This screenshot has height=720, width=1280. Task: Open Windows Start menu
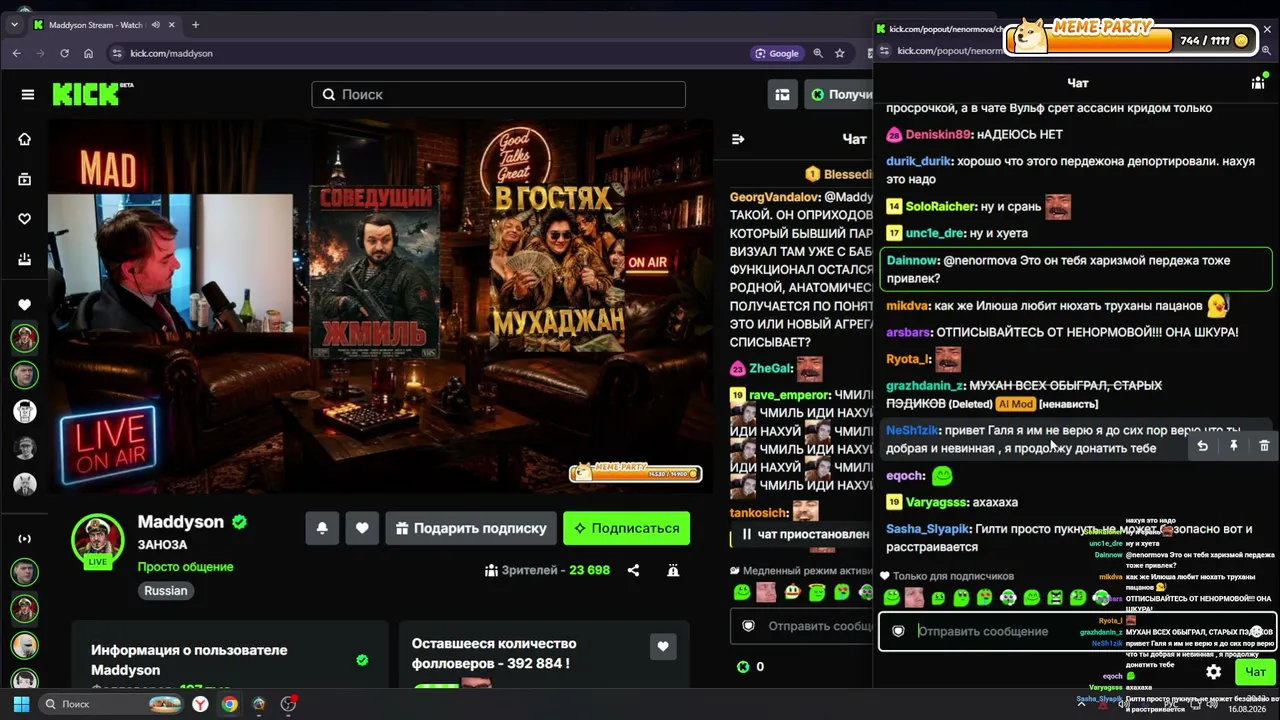click(x=20, y=704)
